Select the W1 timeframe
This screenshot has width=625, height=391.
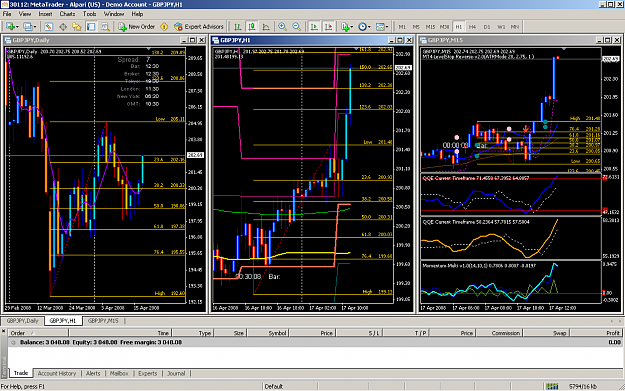501,27
